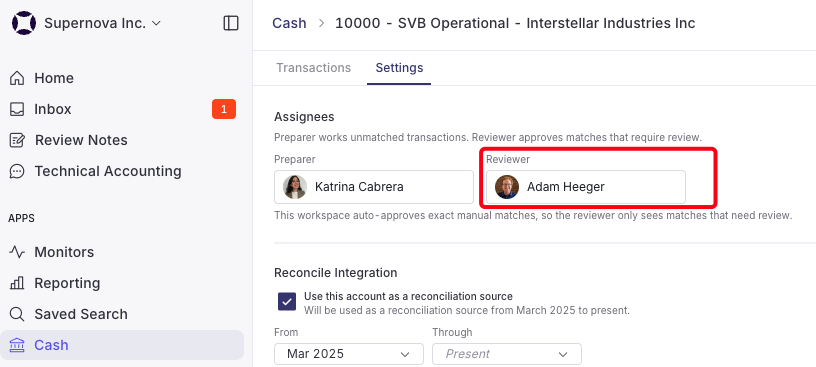Open the Preparer field Katrina Cabrera
The height and width of the screenshot is (367, 816).
(374, 187)
